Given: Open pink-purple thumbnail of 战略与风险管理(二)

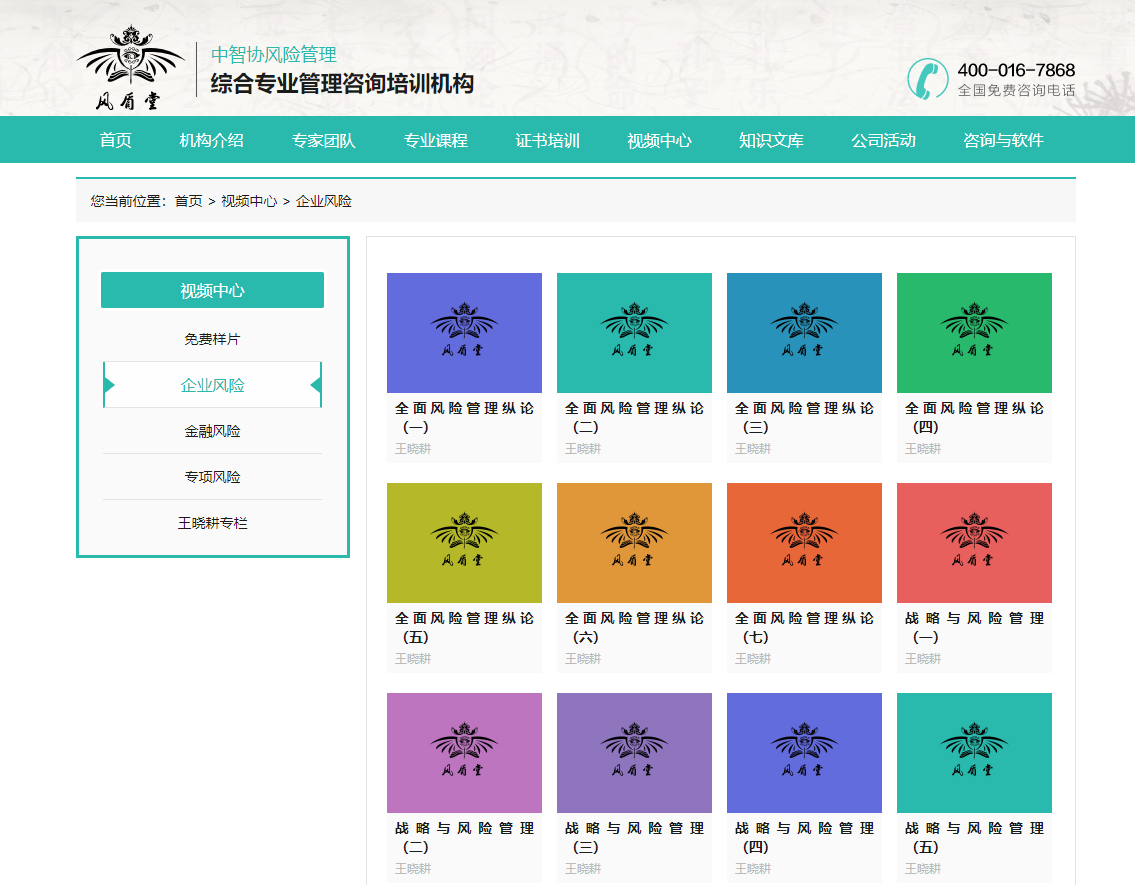Looking at the screenshot, I should coord(464,753).
